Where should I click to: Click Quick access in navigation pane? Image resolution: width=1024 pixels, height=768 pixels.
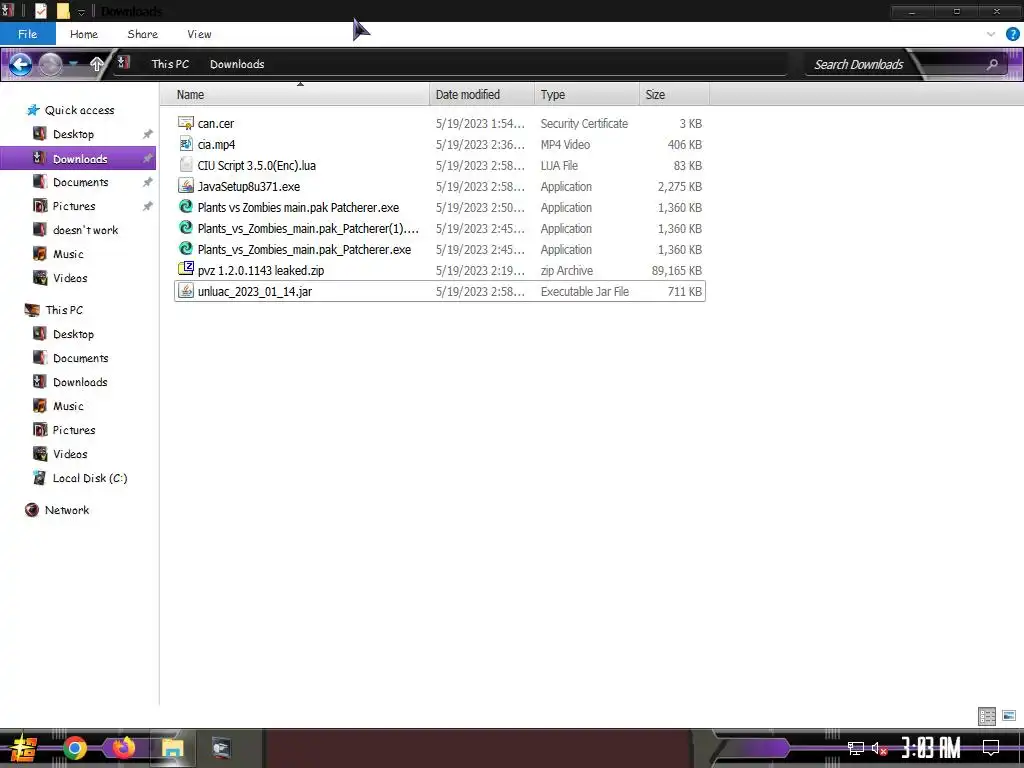[80, 110]
